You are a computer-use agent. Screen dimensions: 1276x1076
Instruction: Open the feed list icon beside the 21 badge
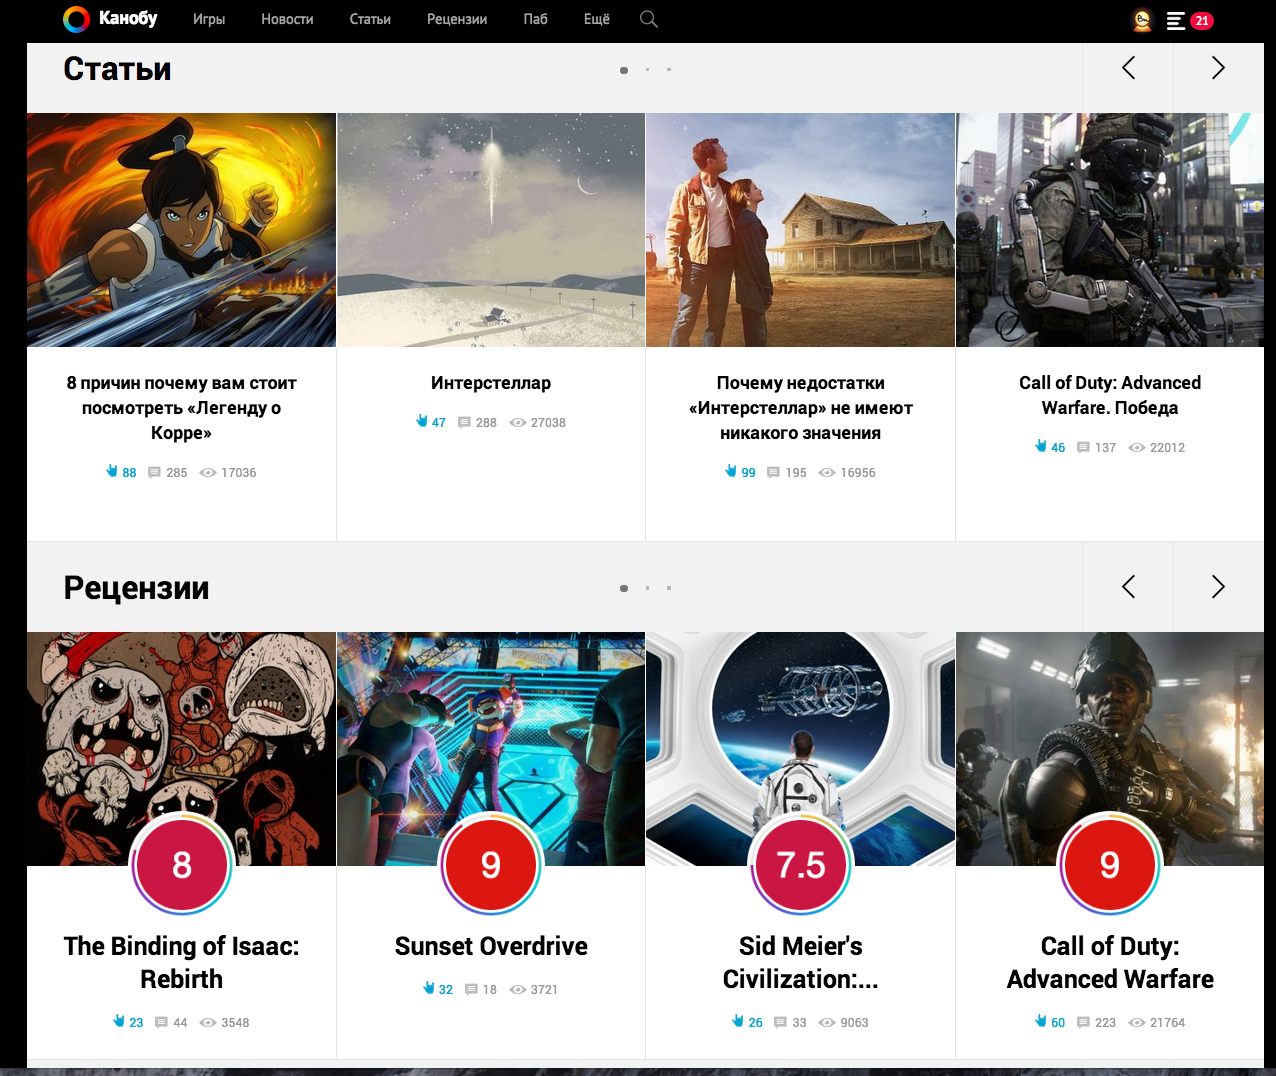coord(1176,20)
